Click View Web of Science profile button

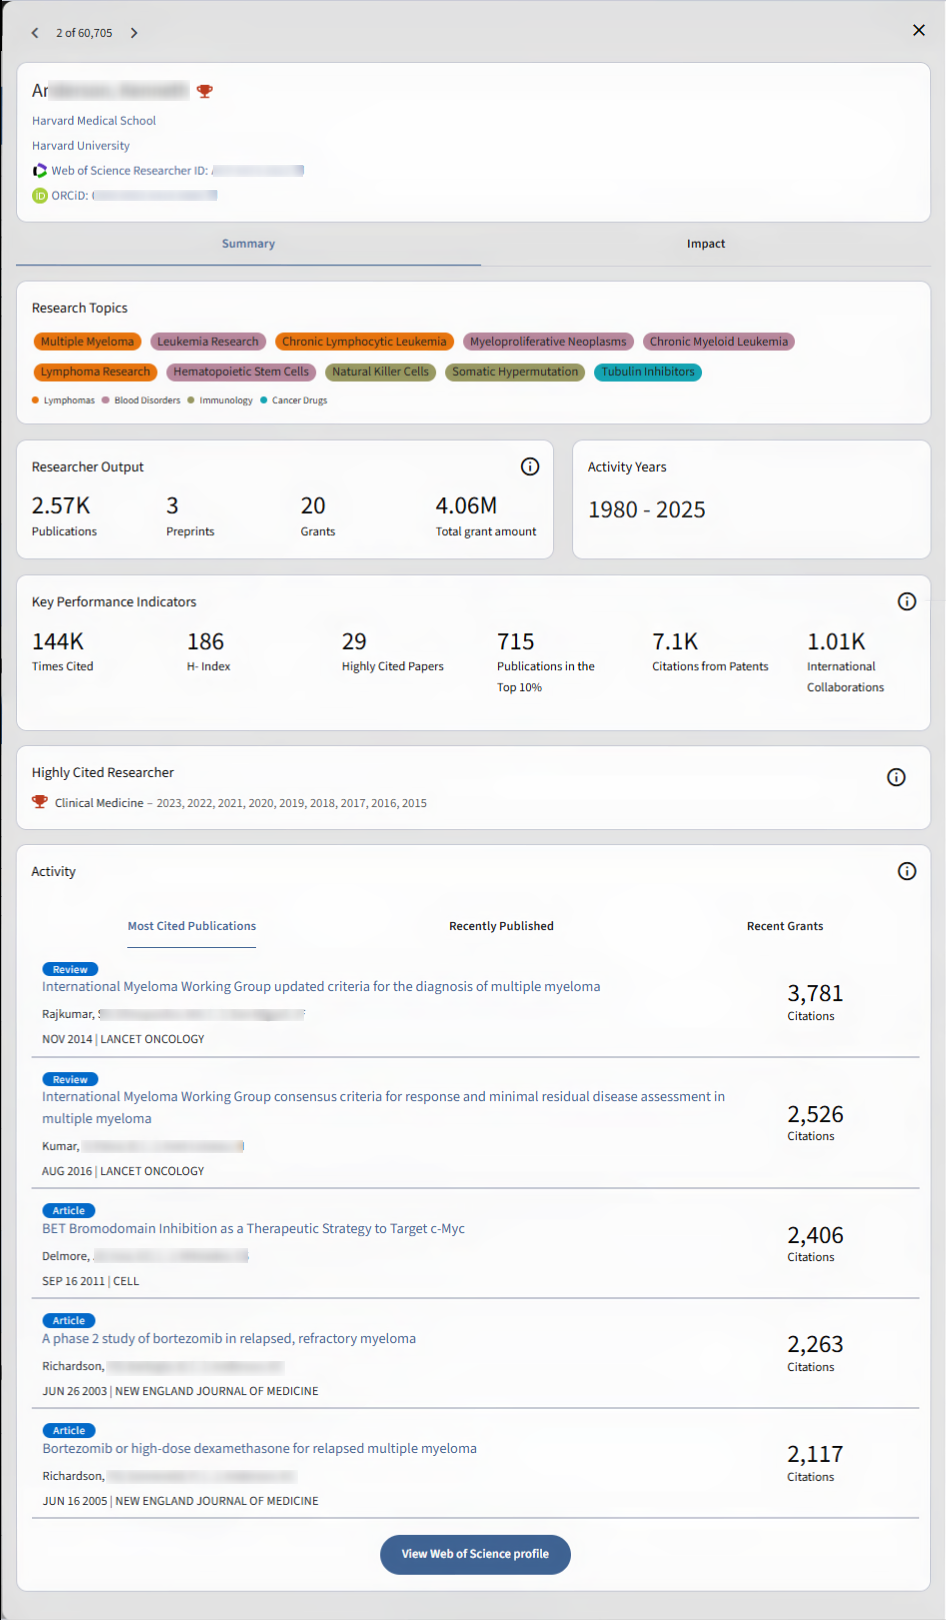475,1554
